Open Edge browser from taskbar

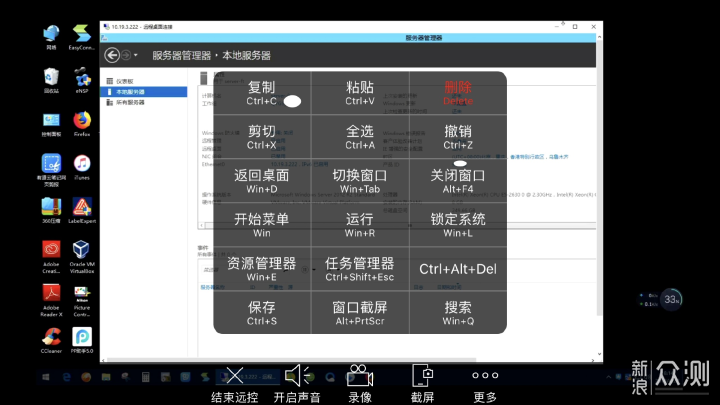[x=67, y=377]
